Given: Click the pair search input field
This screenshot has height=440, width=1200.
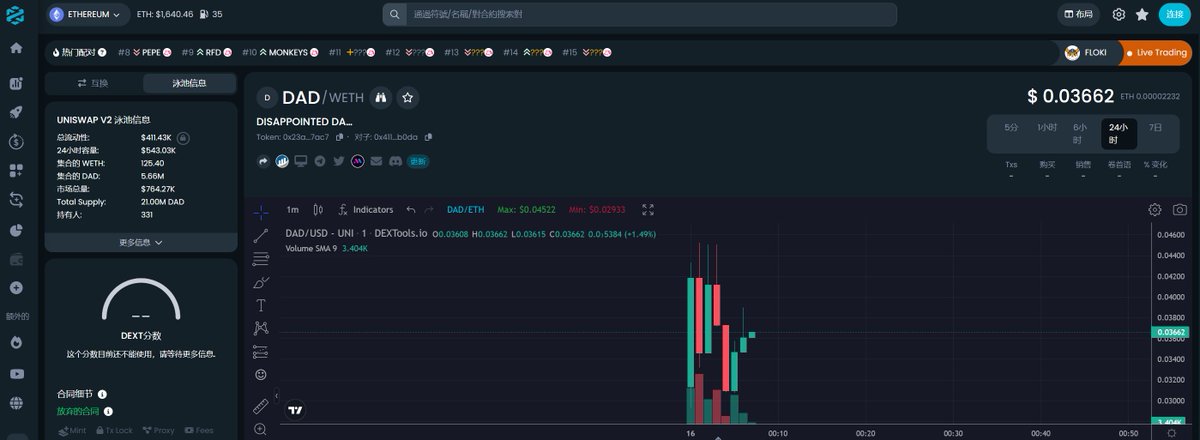Looking at the screenshot, I should (x=639, y=14).
